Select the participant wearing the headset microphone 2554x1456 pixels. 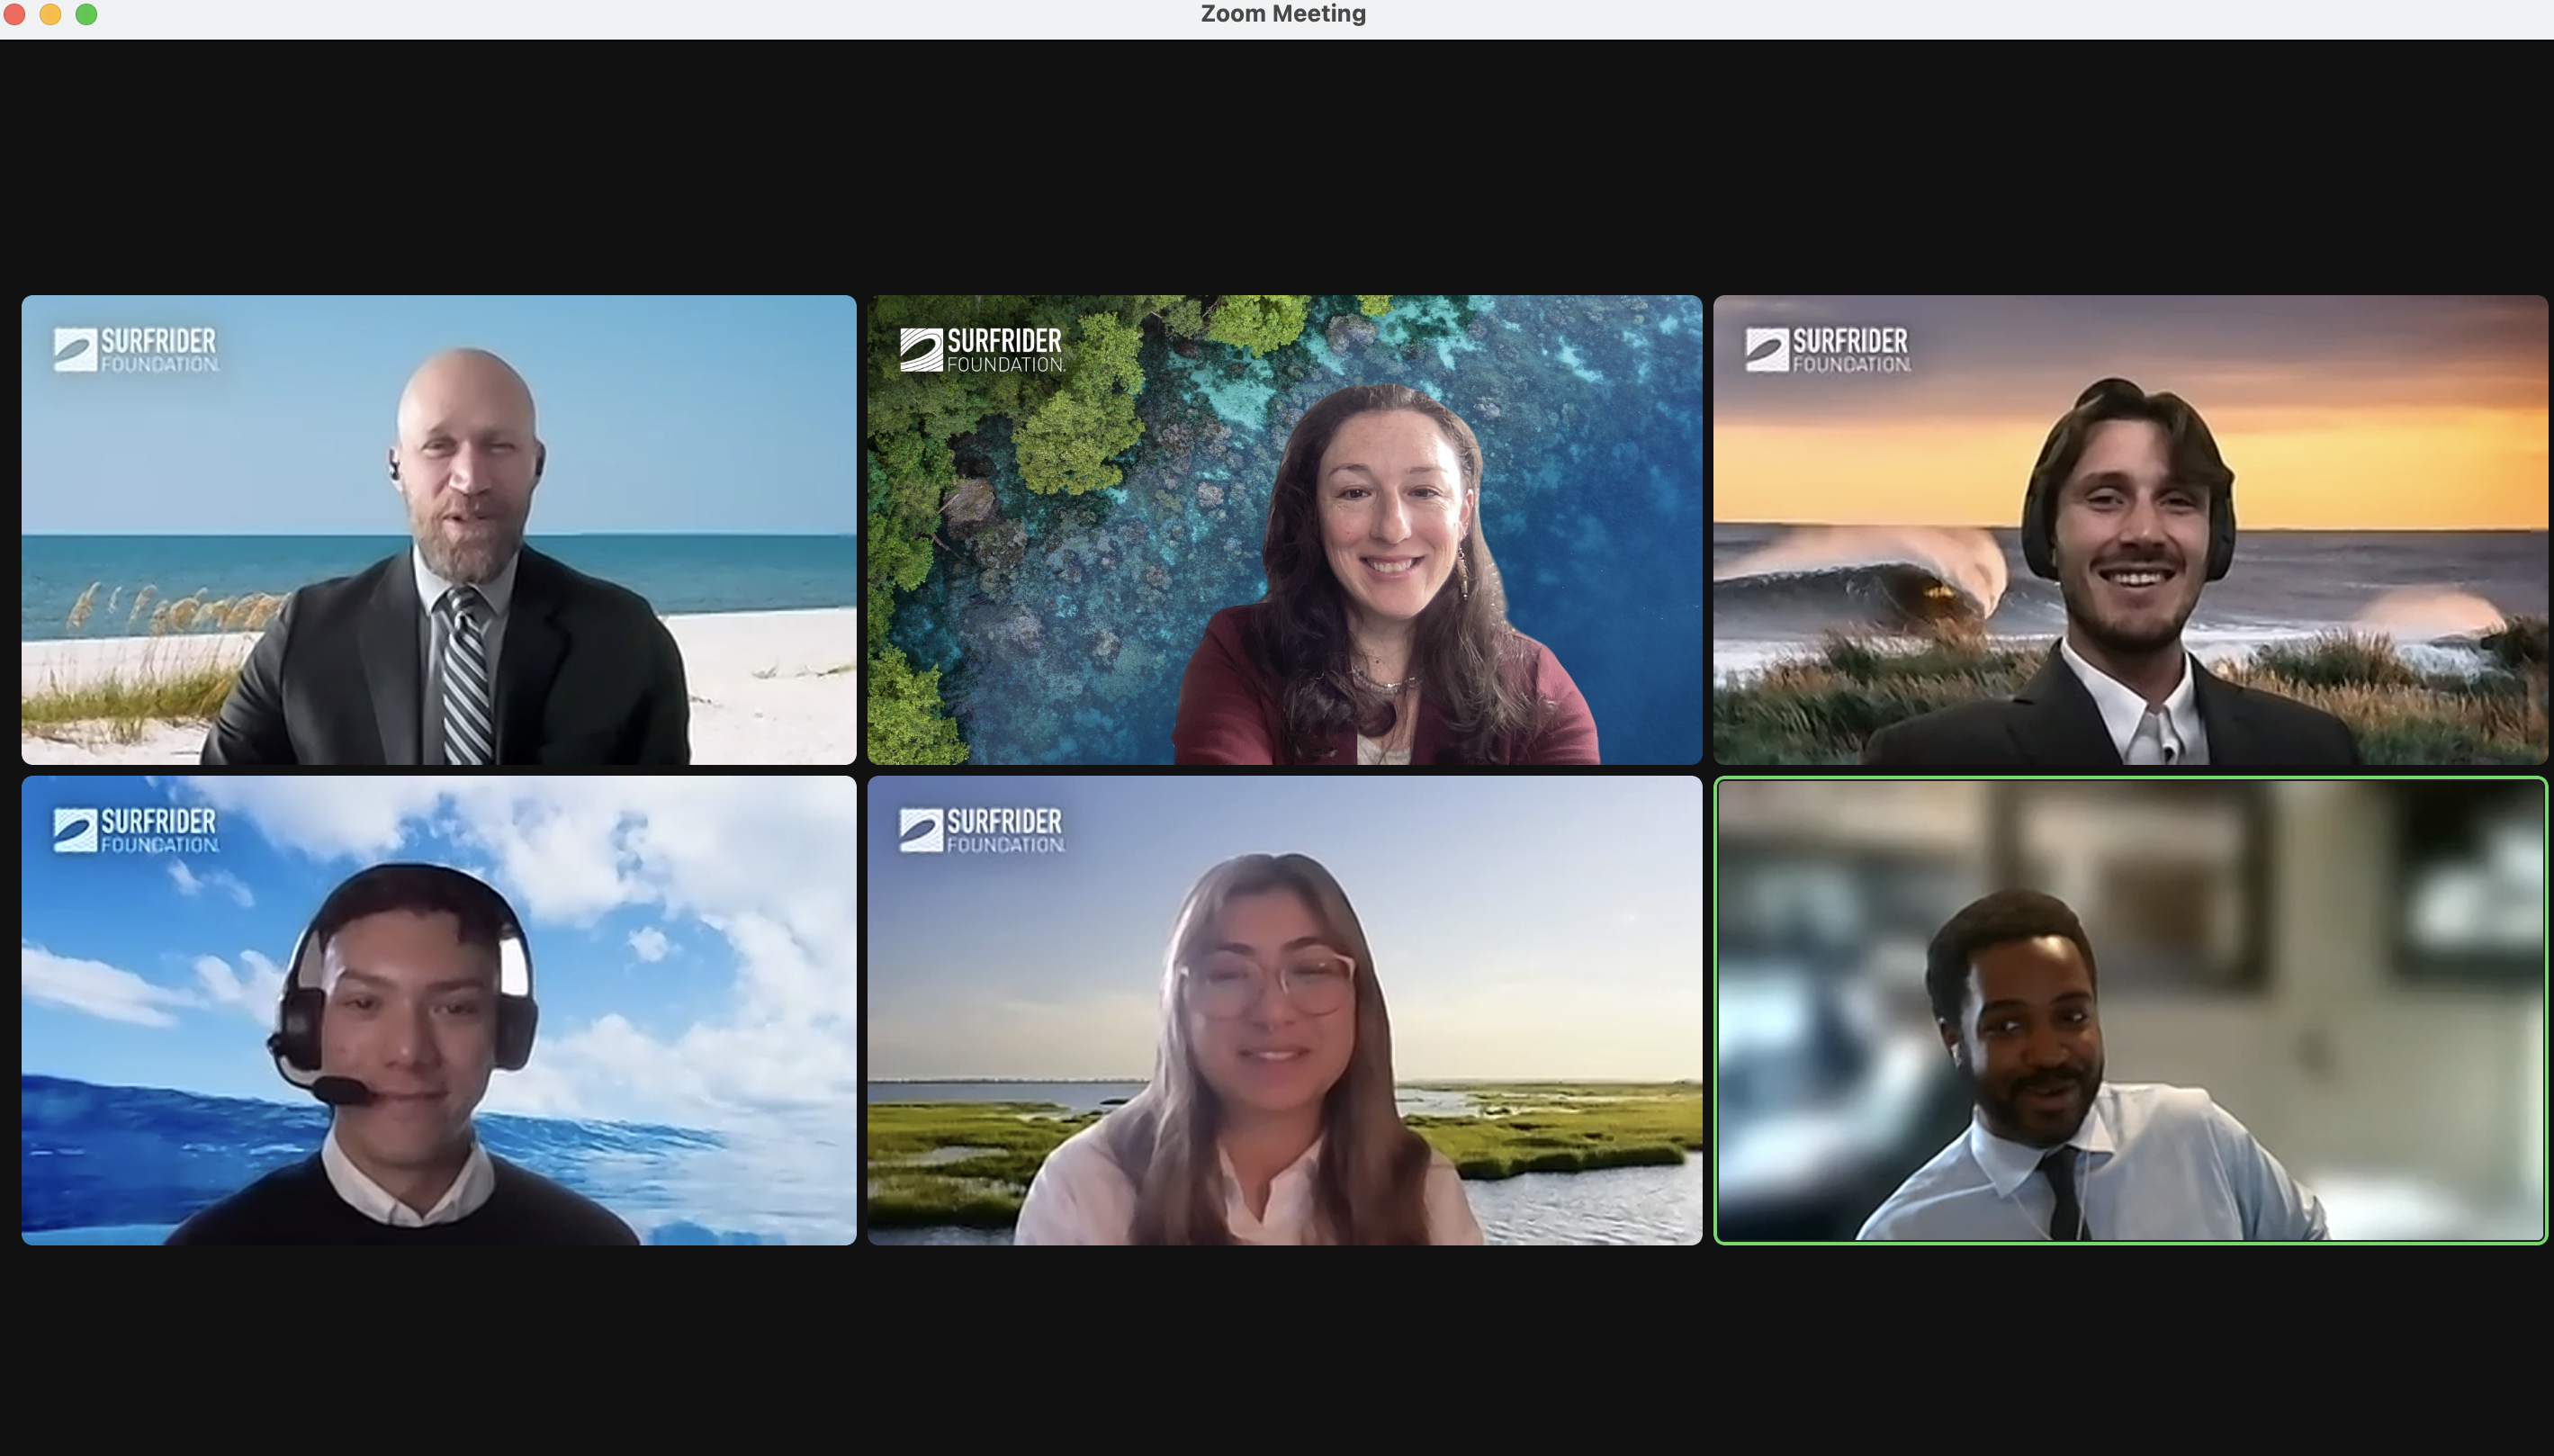coord(439,1010)
